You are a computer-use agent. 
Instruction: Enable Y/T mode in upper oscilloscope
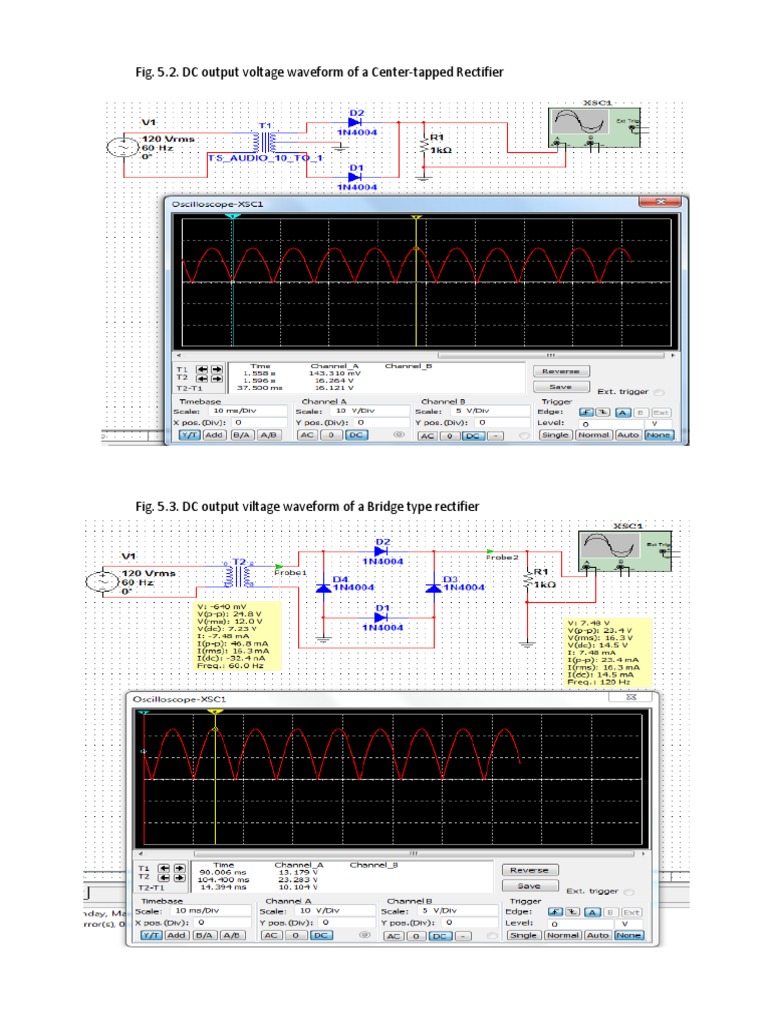(x=189, y=435)
